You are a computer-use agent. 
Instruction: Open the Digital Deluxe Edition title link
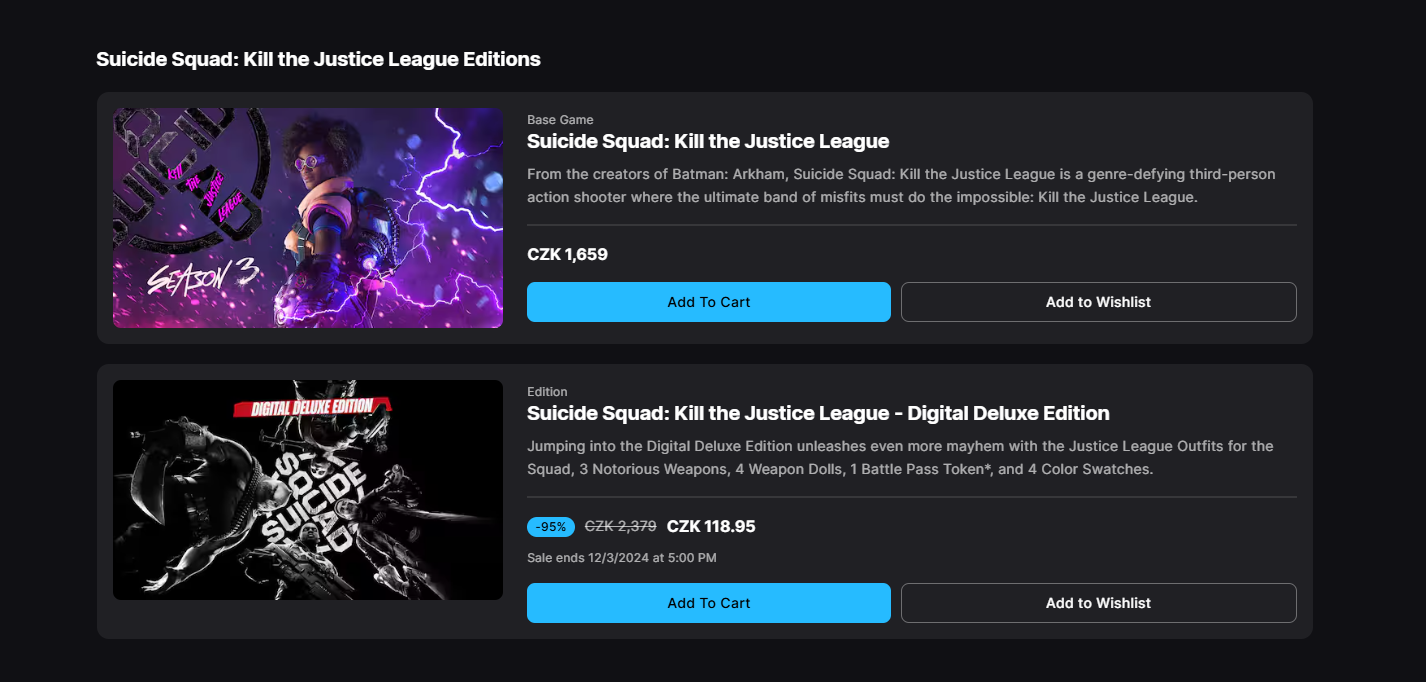click(818, 413)
